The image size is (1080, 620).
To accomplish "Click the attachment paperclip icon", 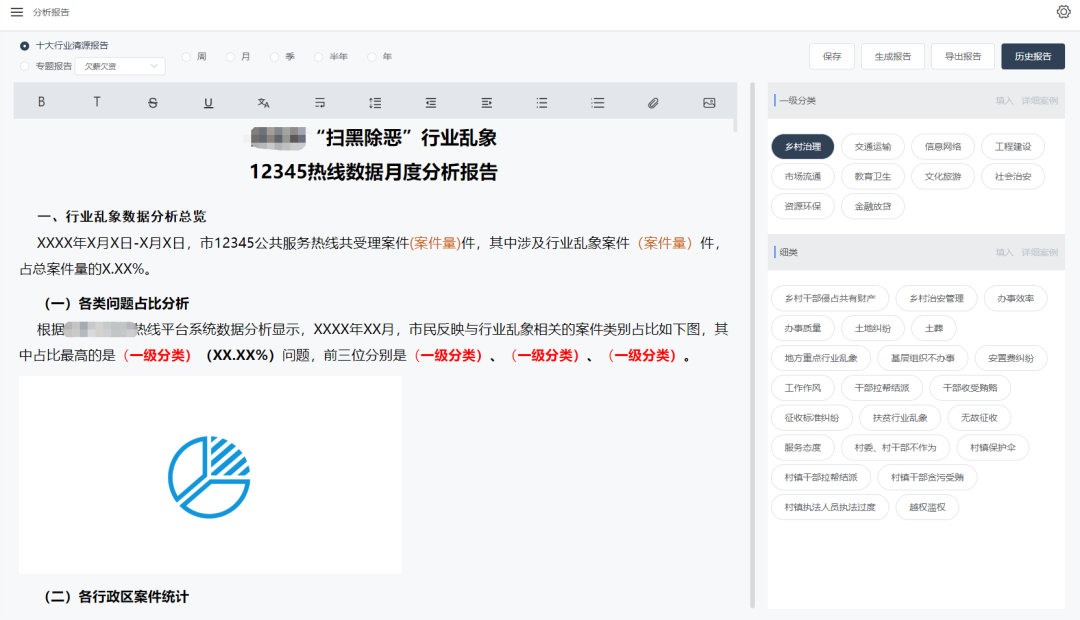I will tap(653, 102).
